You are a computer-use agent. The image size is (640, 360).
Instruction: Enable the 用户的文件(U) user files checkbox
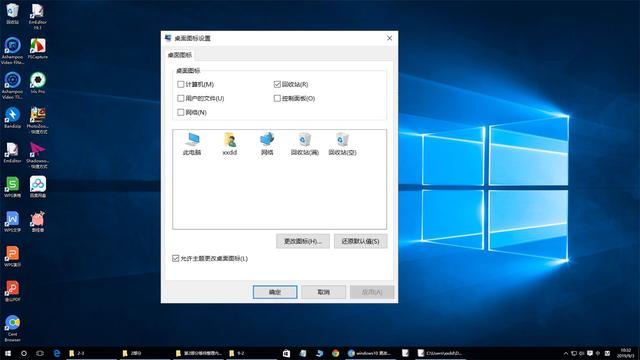coord(181,98)
